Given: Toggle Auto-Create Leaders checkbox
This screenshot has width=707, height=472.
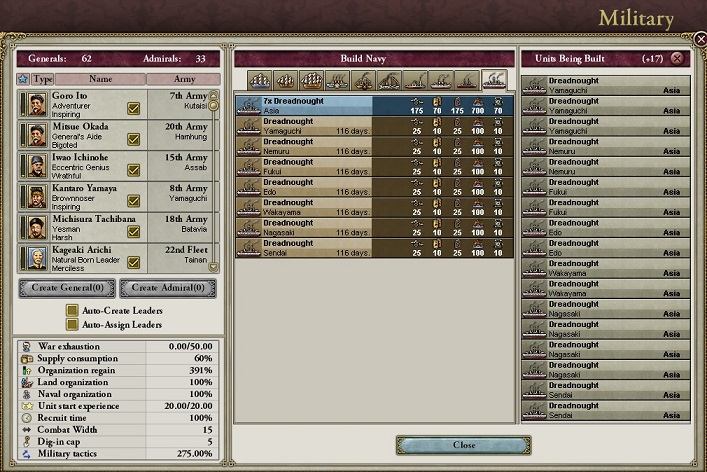Looking at the screenshot, I should [x=72, y=310].
